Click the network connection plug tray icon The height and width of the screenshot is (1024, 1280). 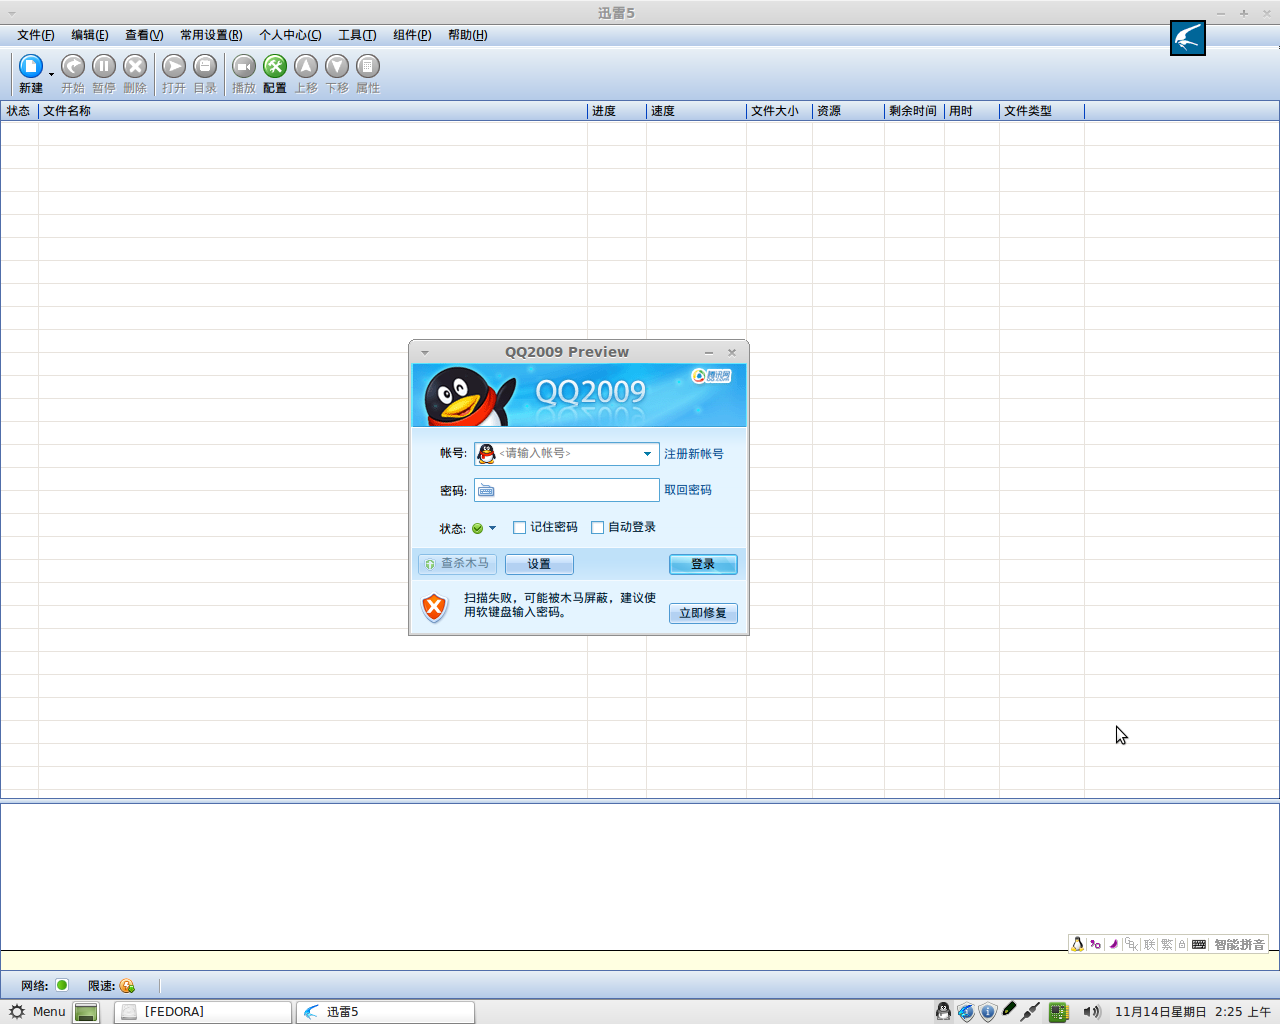[x=1031, y=1012]
